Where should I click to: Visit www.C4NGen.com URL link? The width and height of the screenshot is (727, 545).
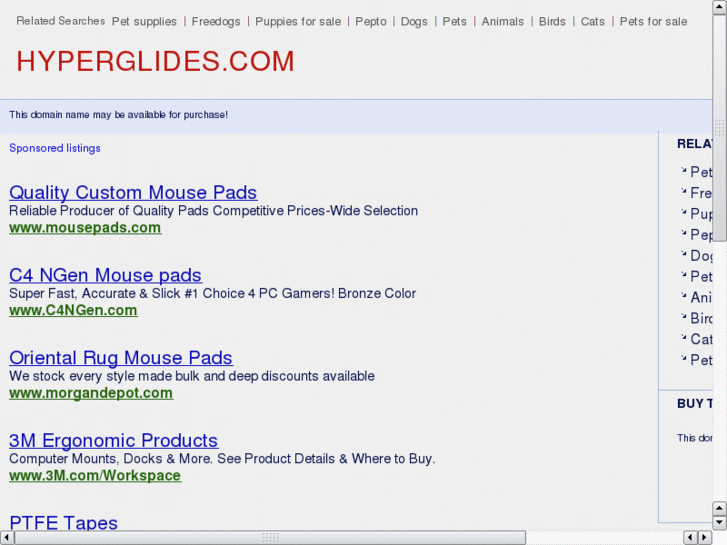coord(73,310)
